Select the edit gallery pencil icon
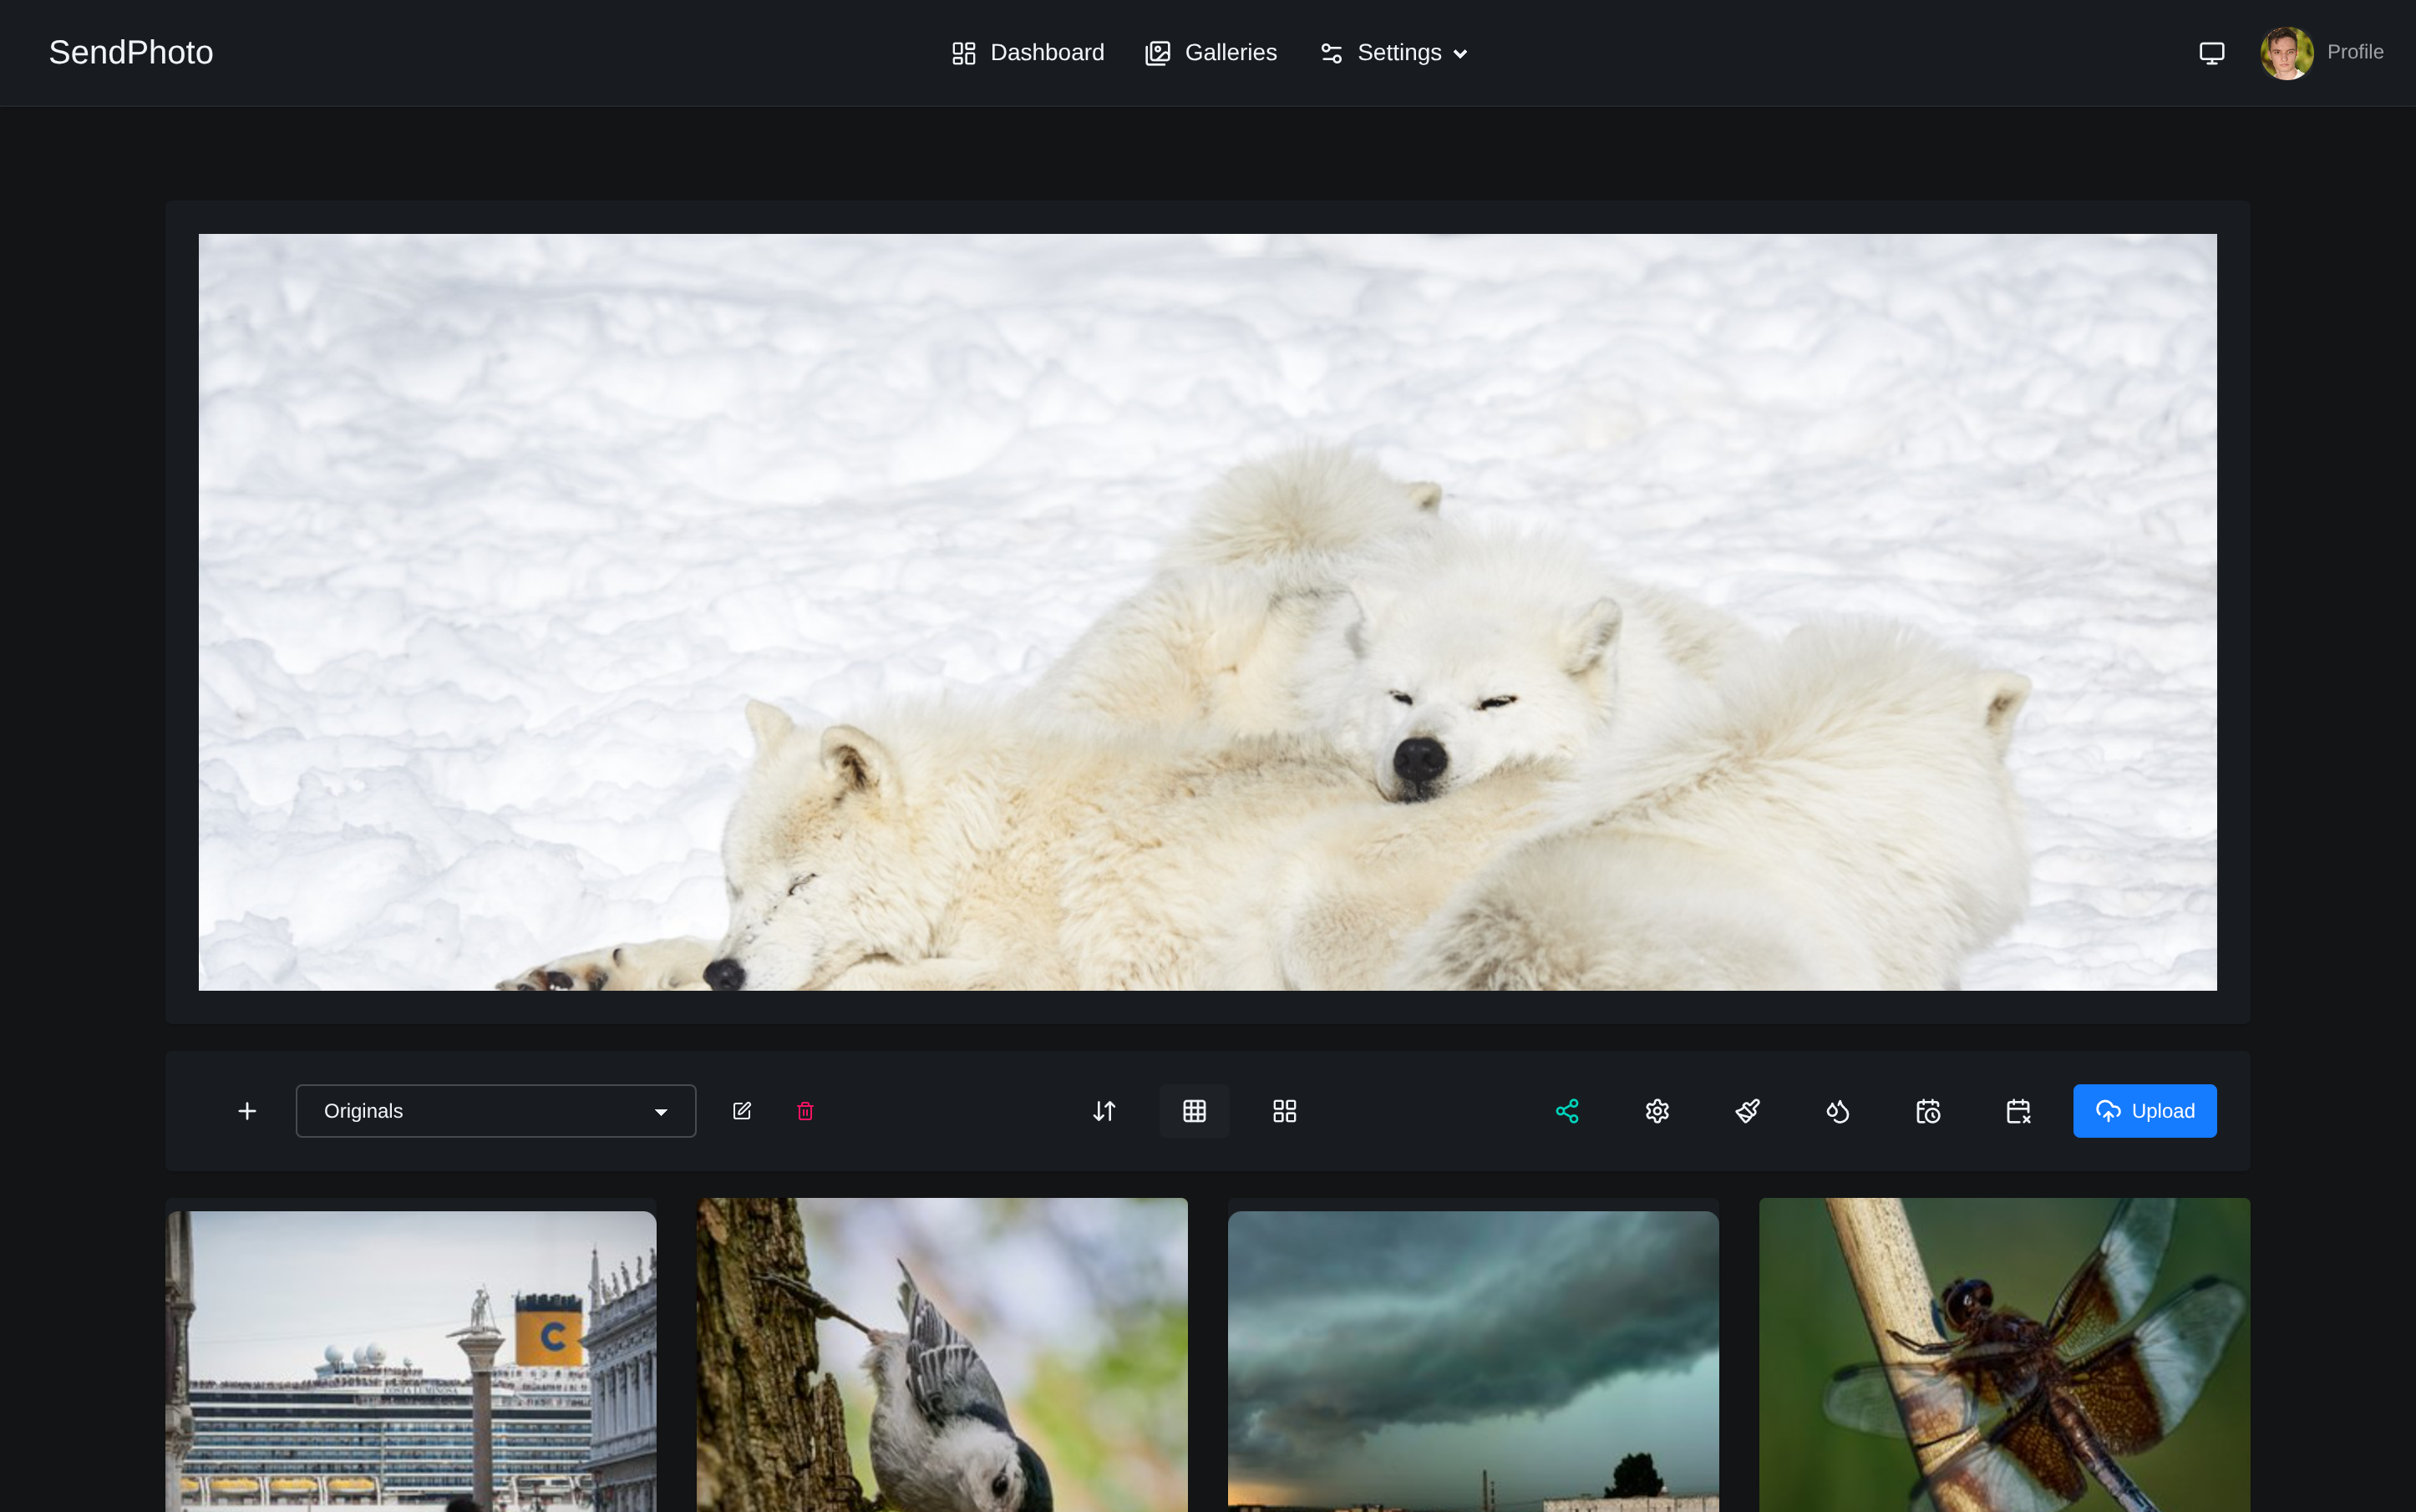Image resolution: width=2416 pixels, height=1512 pixels. point(742,1110)
